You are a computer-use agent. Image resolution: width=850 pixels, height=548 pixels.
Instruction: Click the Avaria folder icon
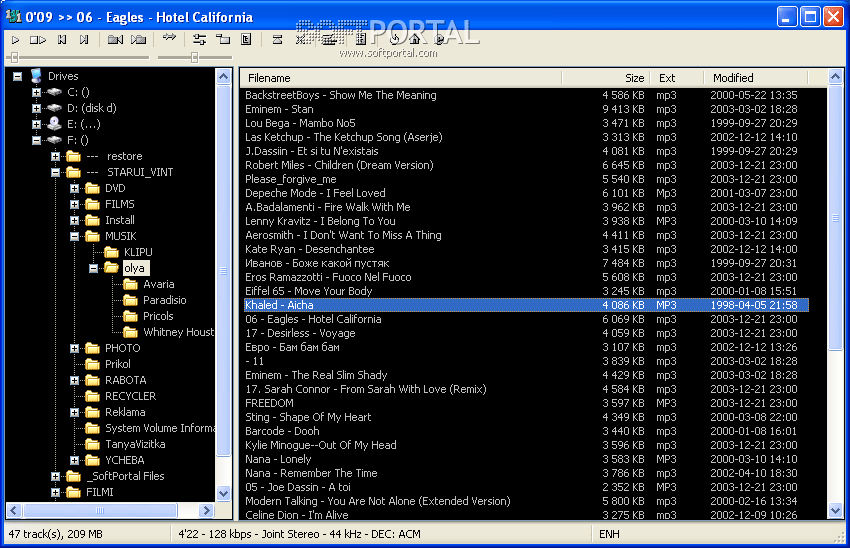[x=131, y=284]
